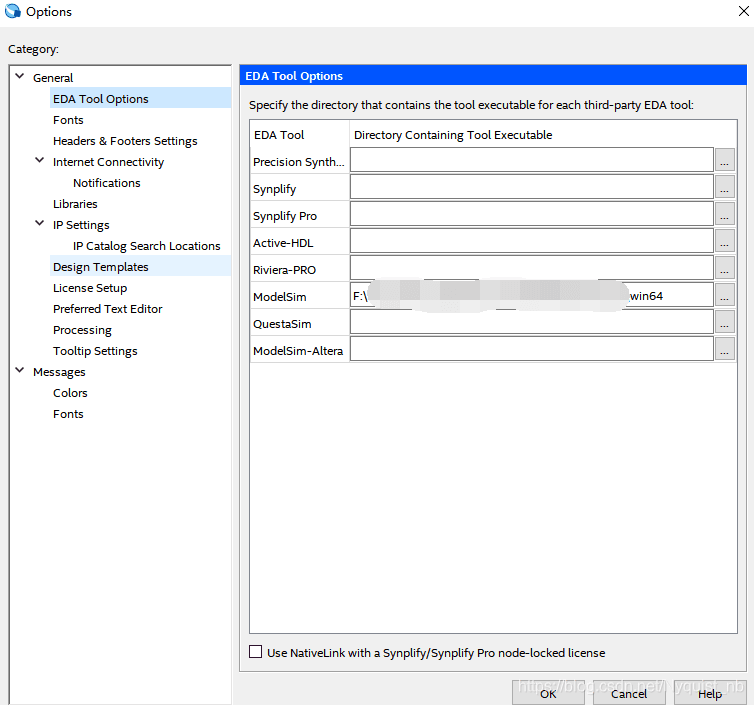
Task: Click the Synplify Pro row label
Action: tap(285, 216)
